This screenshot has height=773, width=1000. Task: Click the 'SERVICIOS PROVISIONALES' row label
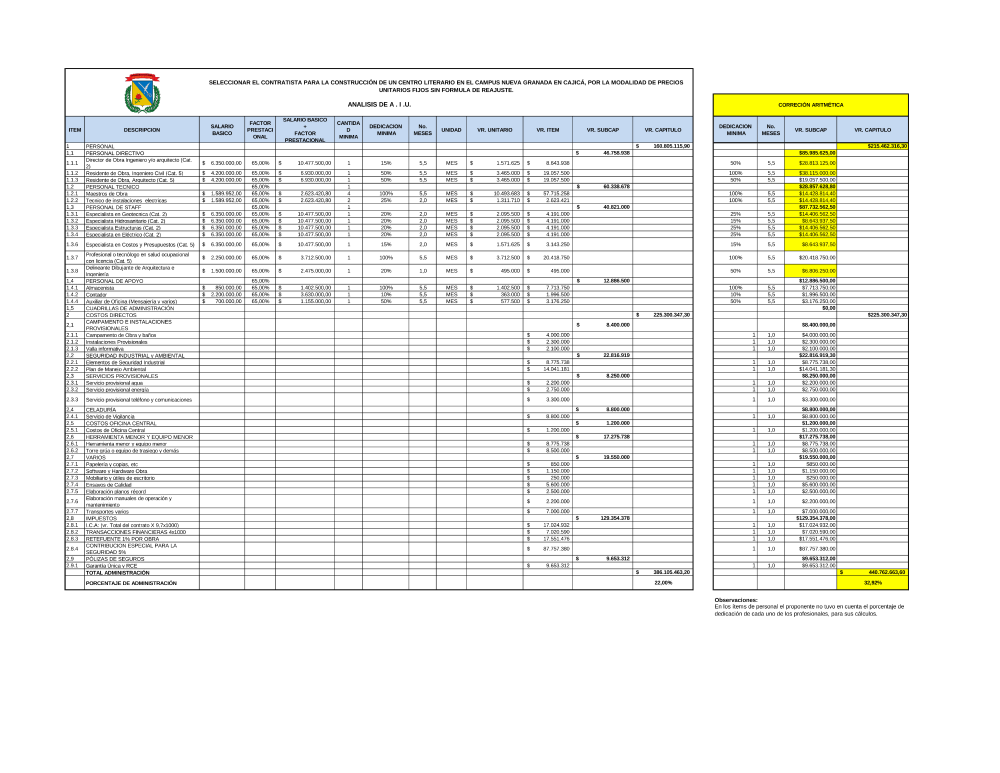coord(122,376)
